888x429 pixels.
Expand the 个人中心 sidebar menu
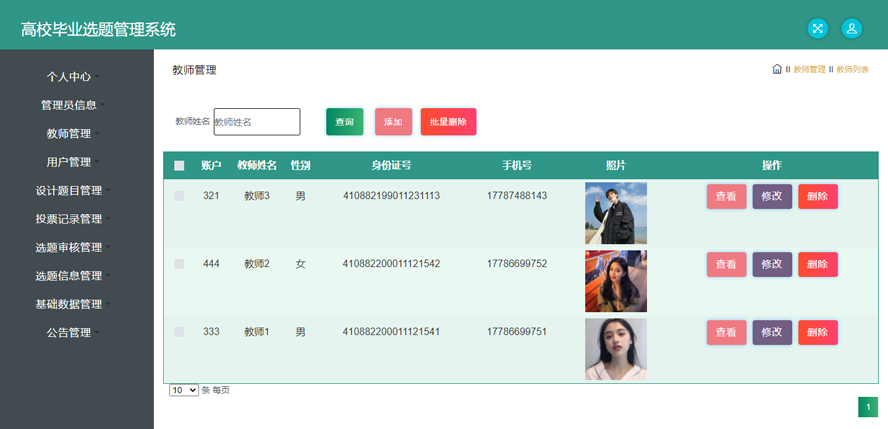pyautogui.click(x=70, y=76)
